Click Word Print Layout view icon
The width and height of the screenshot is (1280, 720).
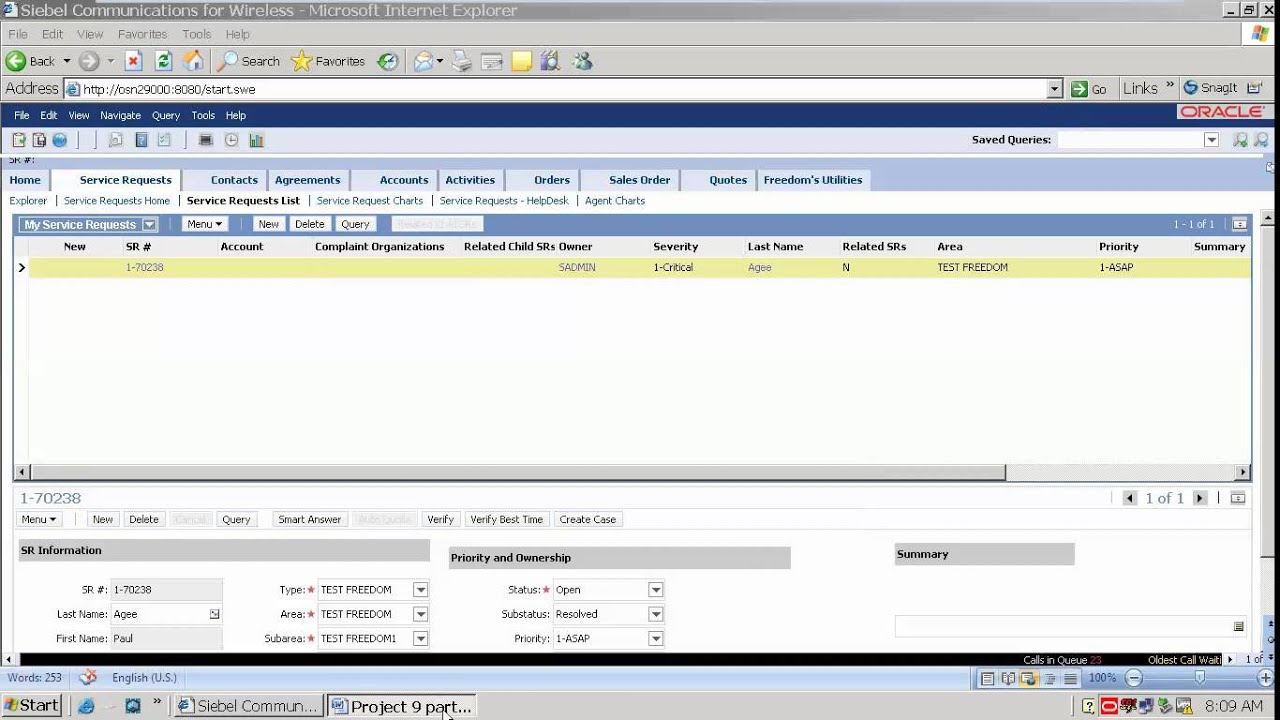[x=987, y=678]
